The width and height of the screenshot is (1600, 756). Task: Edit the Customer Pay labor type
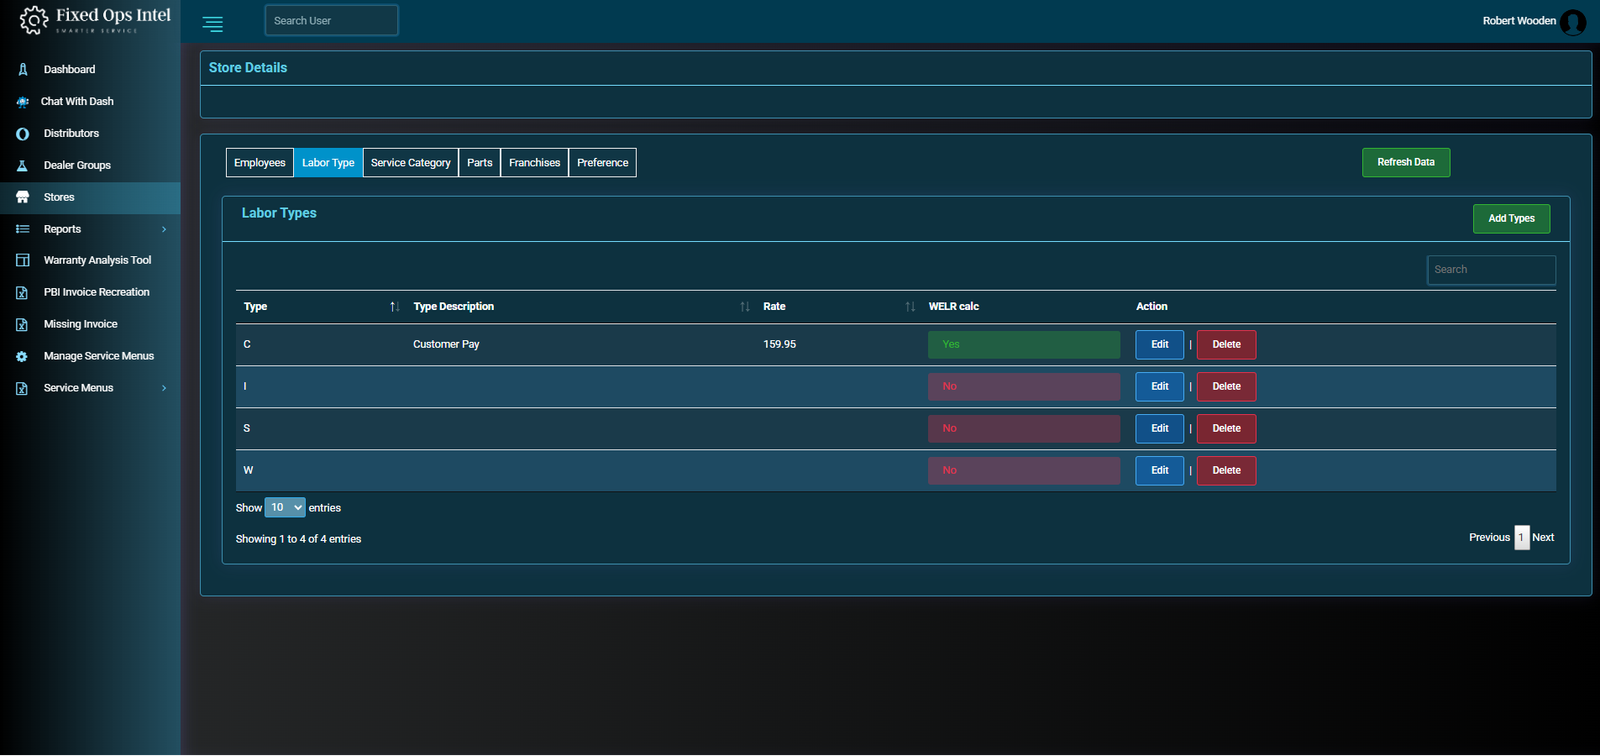[x=1159, y=345]
